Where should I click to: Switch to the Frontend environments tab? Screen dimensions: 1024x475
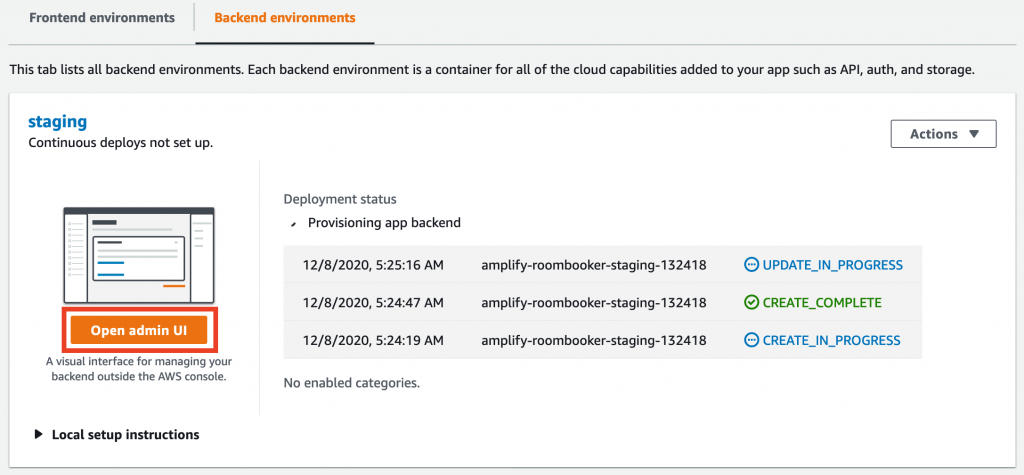point(102,18)
